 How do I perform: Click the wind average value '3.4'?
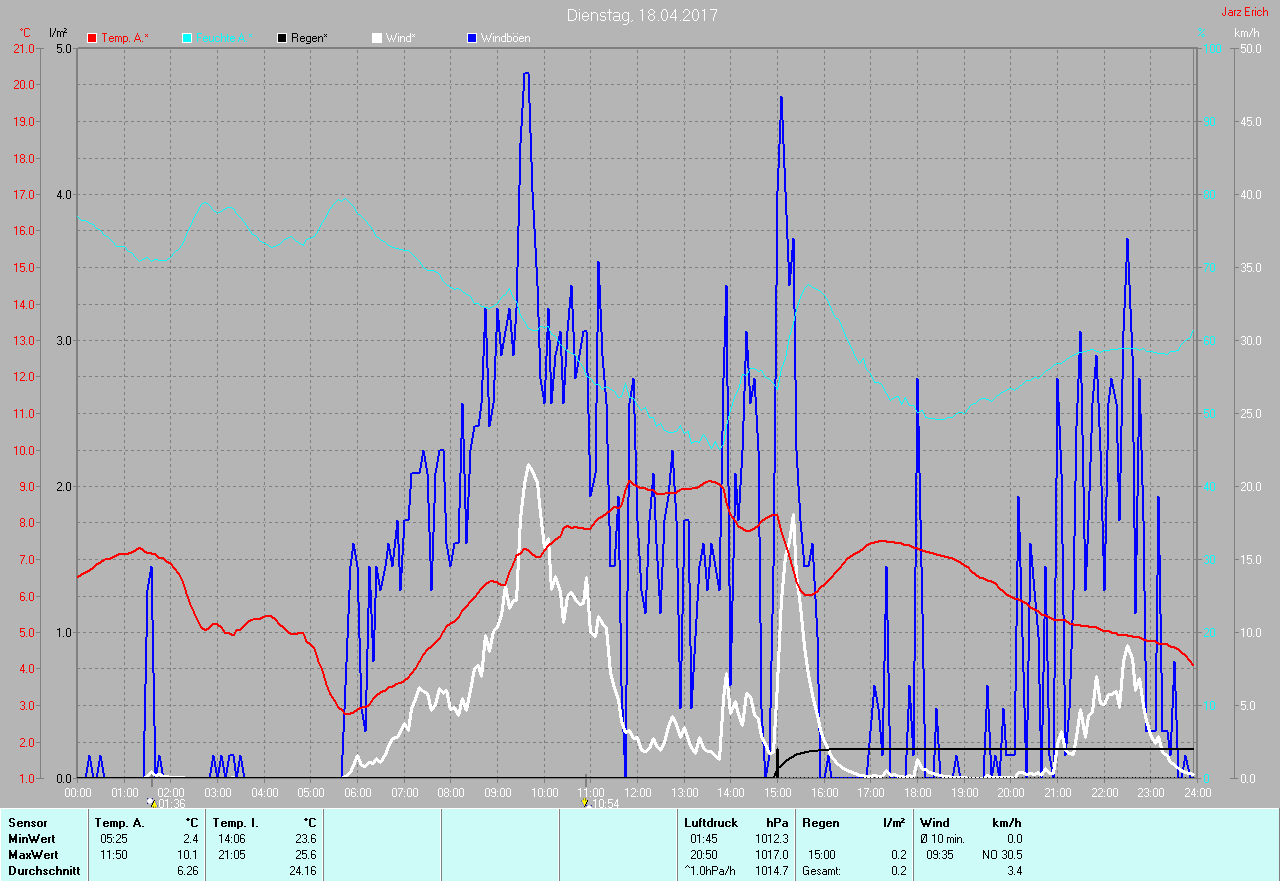[1014, 871]
